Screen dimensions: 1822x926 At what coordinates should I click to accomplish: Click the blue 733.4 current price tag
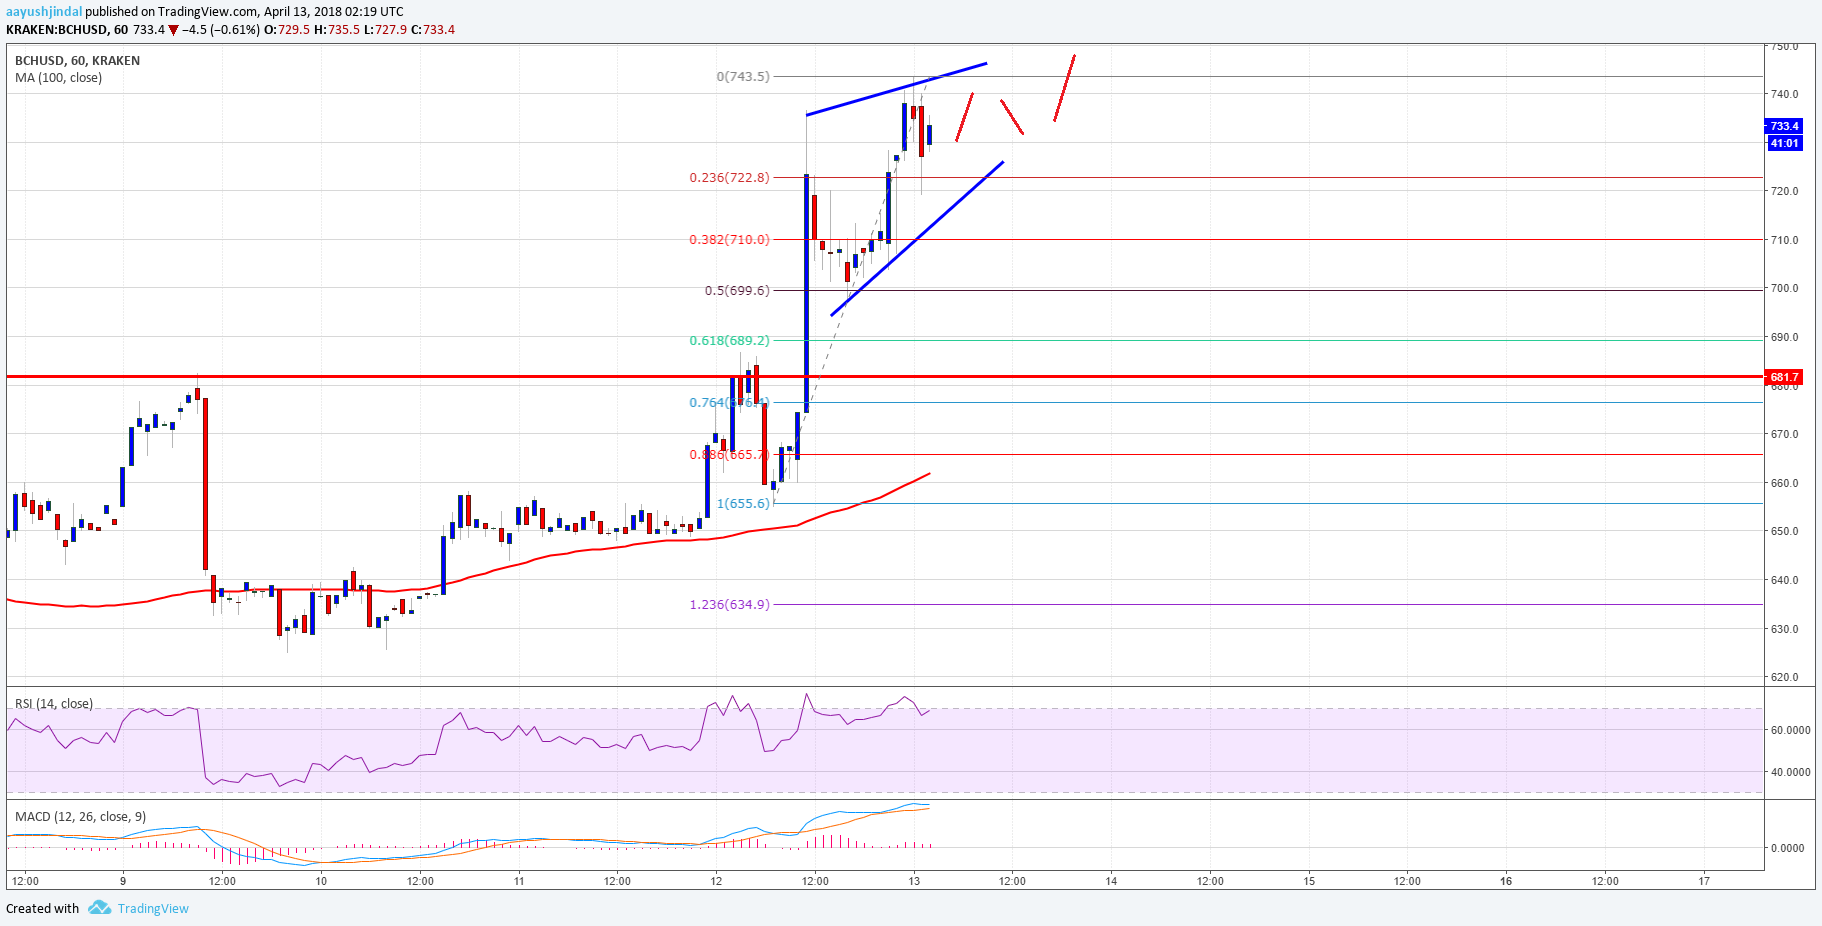1783,126
